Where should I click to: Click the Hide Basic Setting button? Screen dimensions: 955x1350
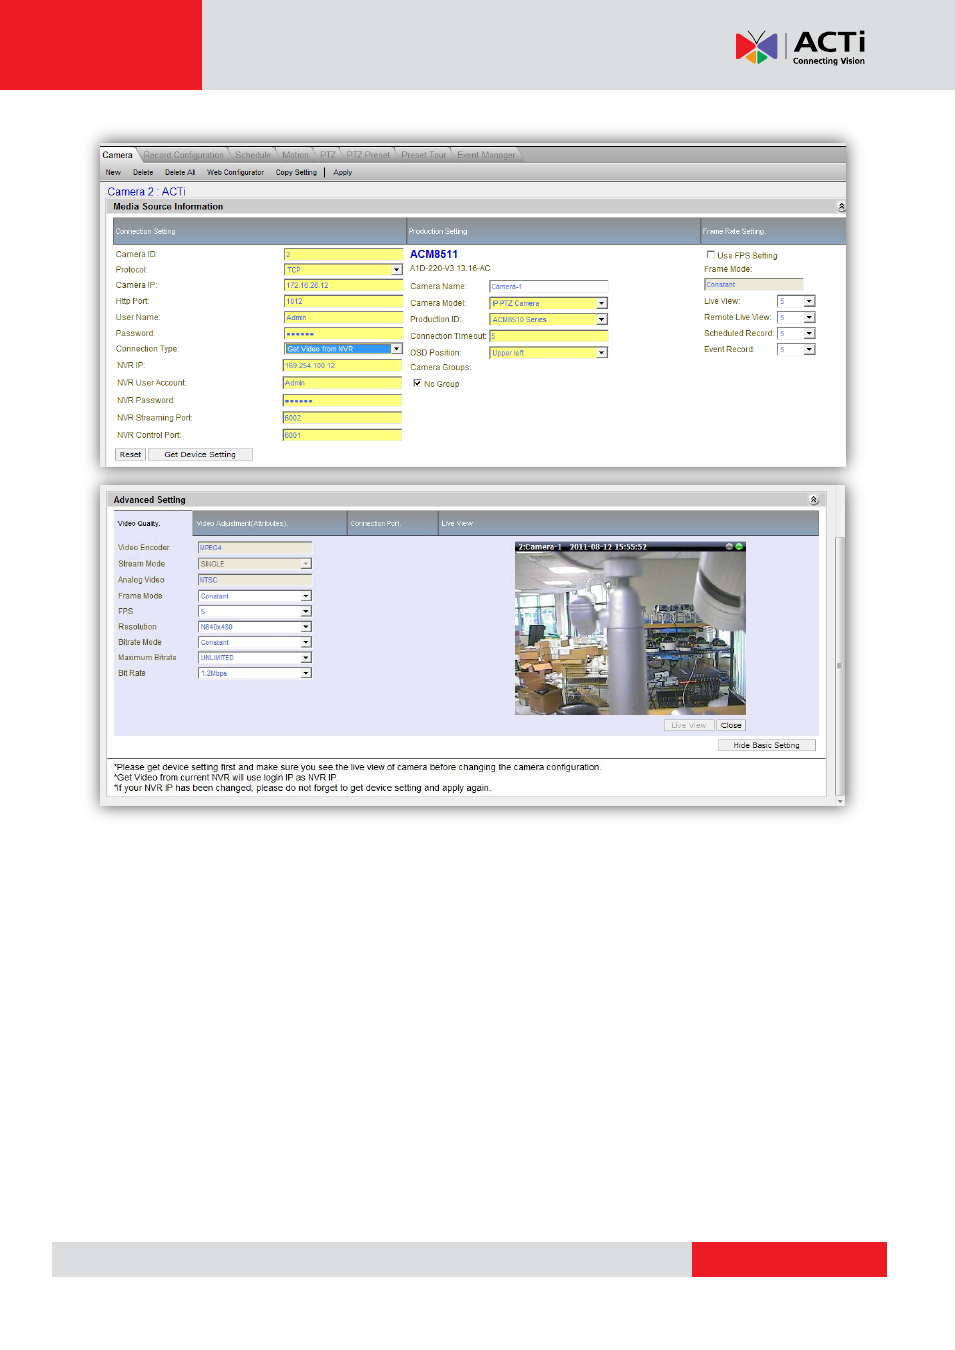point(766,745)
